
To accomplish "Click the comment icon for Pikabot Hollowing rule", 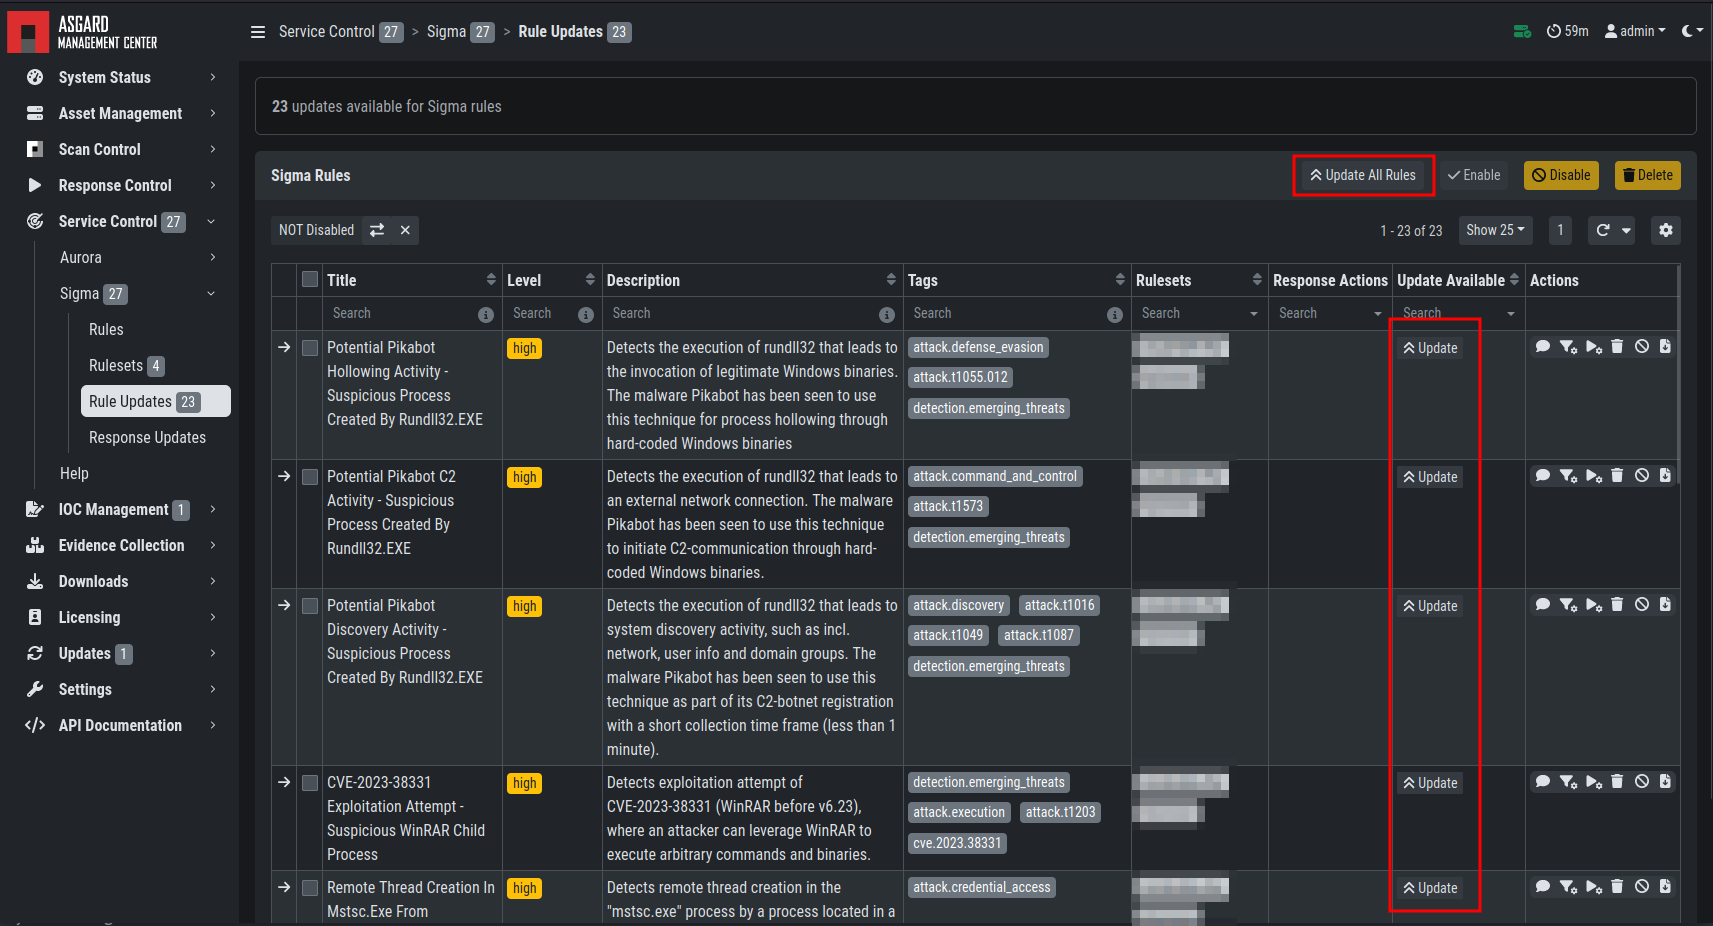I will click(1543, 347).
